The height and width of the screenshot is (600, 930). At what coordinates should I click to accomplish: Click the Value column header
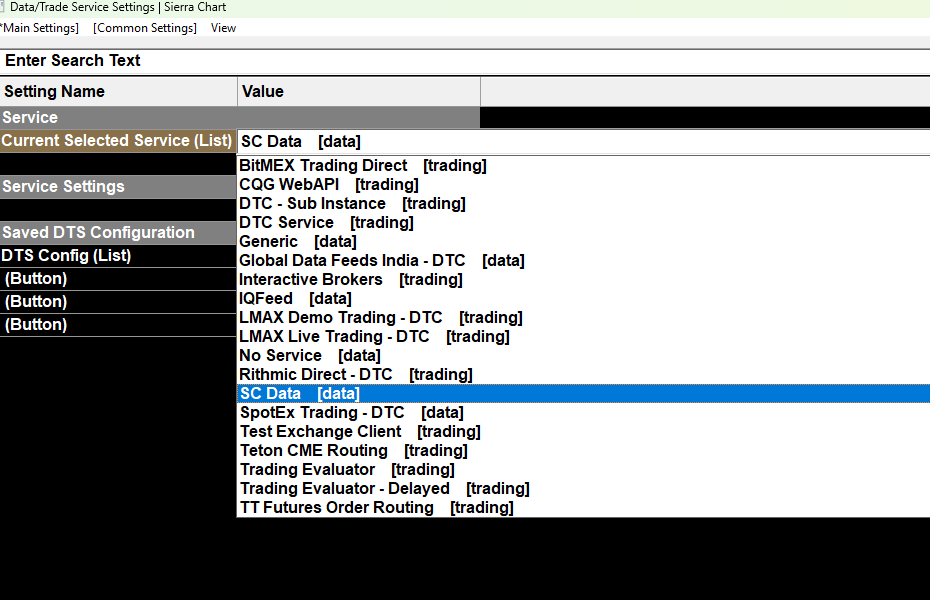tap(359, 91)
